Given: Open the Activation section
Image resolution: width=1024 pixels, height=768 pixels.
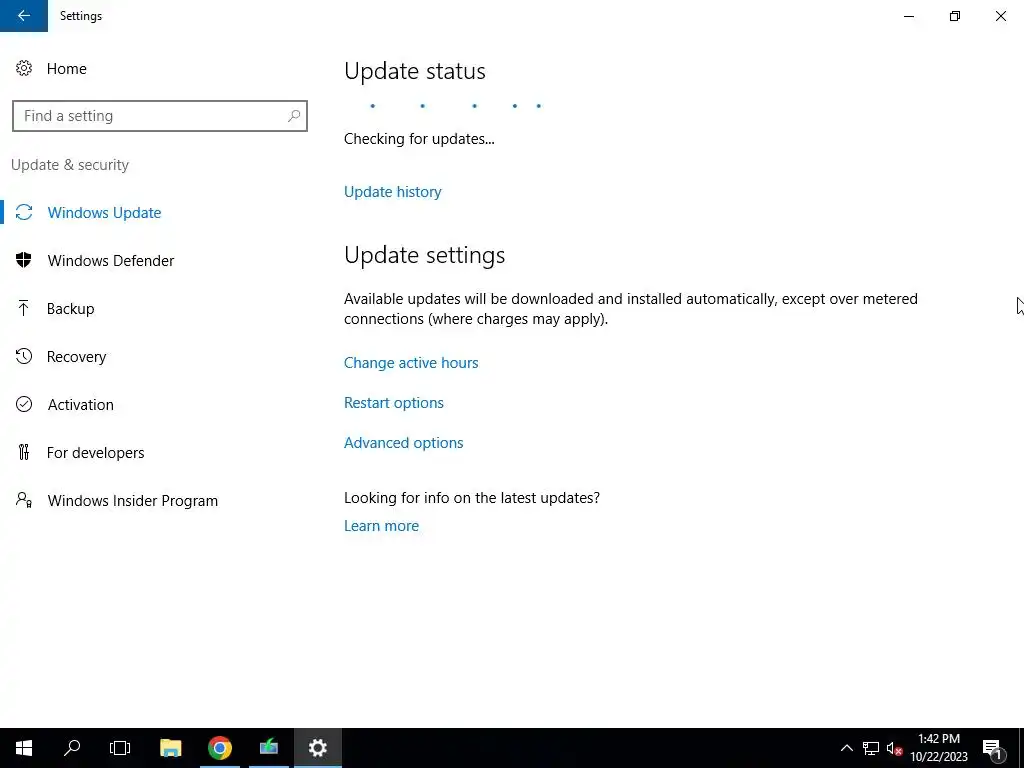Looking at the screenshot, I should pyautogui.click(x=81, y=405).
